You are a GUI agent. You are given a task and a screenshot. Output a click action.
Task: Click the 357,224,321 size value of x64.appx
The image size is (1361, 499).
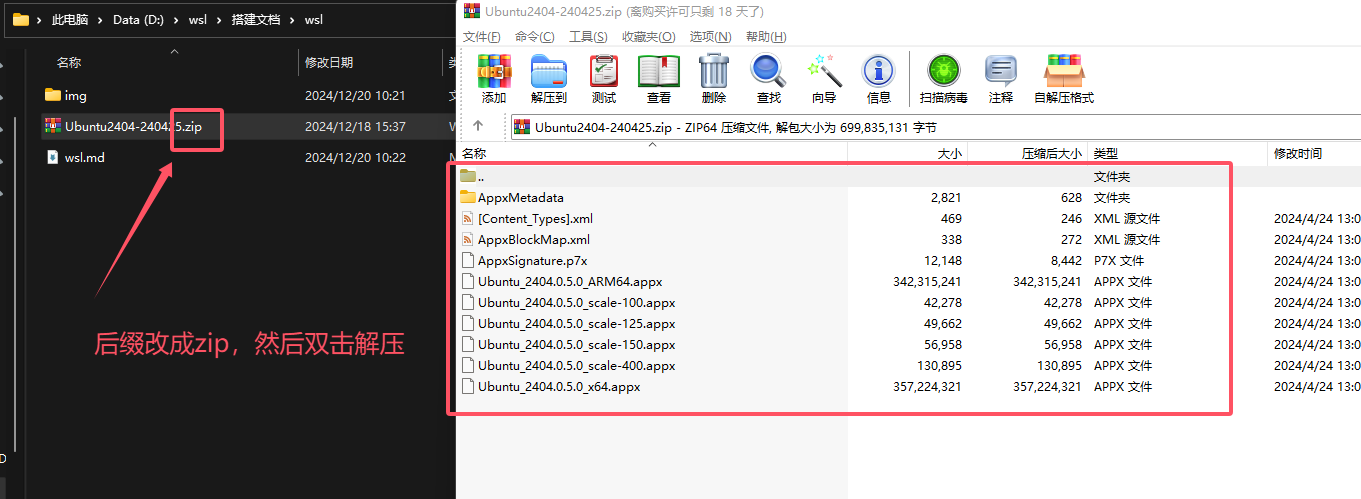tap(927, 387)
